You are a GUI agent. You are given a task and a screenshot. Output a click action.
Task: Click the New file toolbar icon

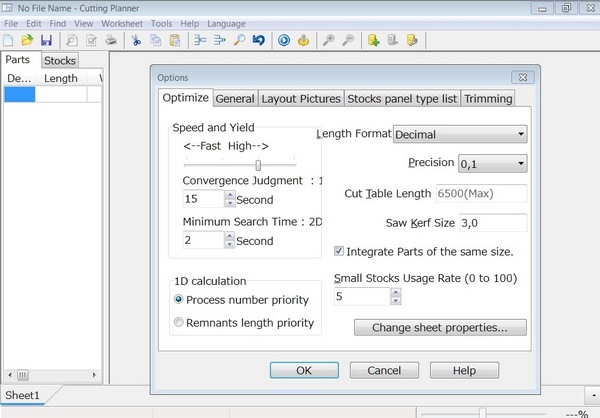[x=8, y=40]
